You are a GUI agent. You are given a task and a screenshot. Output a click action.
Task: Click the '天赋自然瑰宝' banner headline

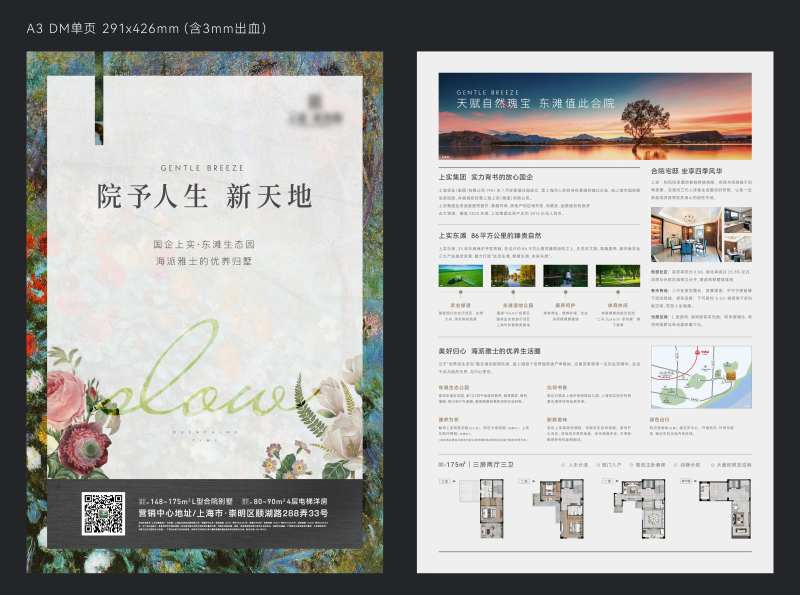[x=492, y=102]
